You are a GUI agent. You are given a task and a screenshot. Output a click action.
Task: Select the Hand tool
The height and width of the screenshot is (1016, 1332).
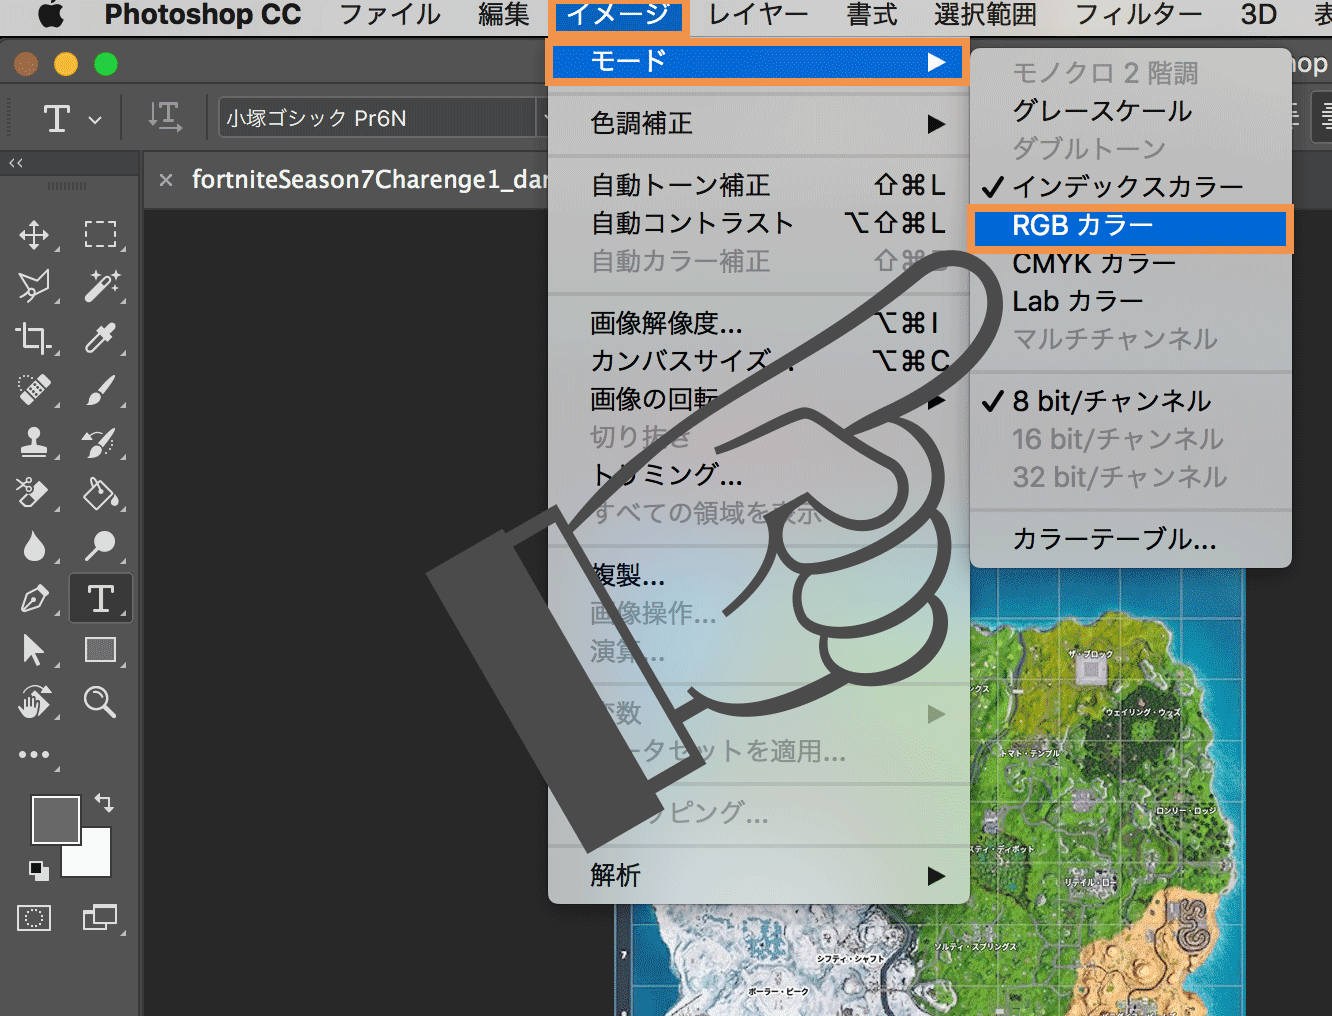[x=34, y=702]
